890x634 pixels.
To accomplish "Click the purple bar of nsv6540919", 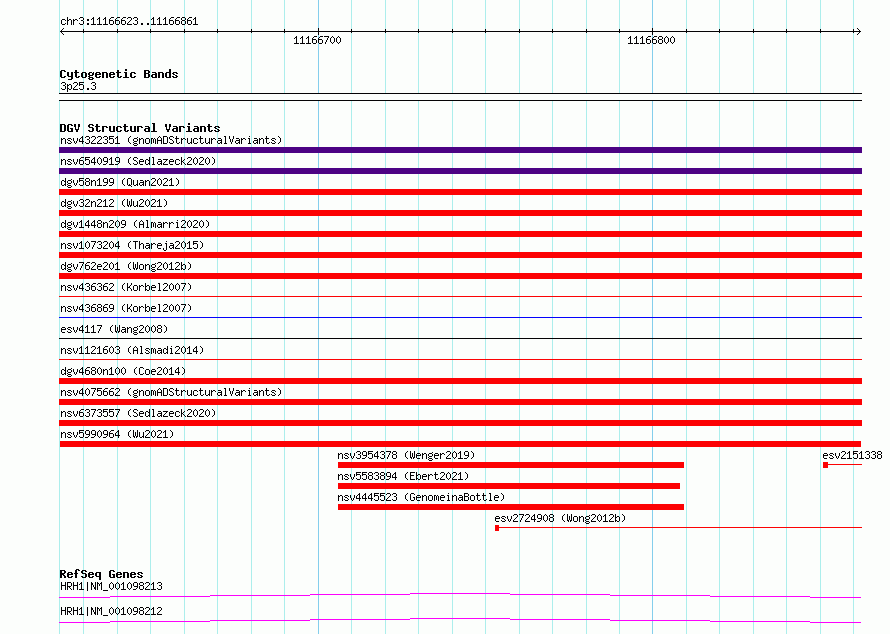I will click(x=460, y=171).
